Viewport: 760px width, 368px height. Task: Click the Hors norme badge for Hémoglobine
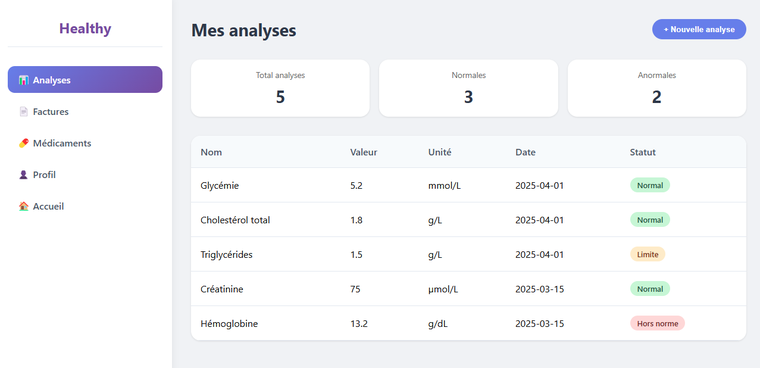click(x=657, y=323)
